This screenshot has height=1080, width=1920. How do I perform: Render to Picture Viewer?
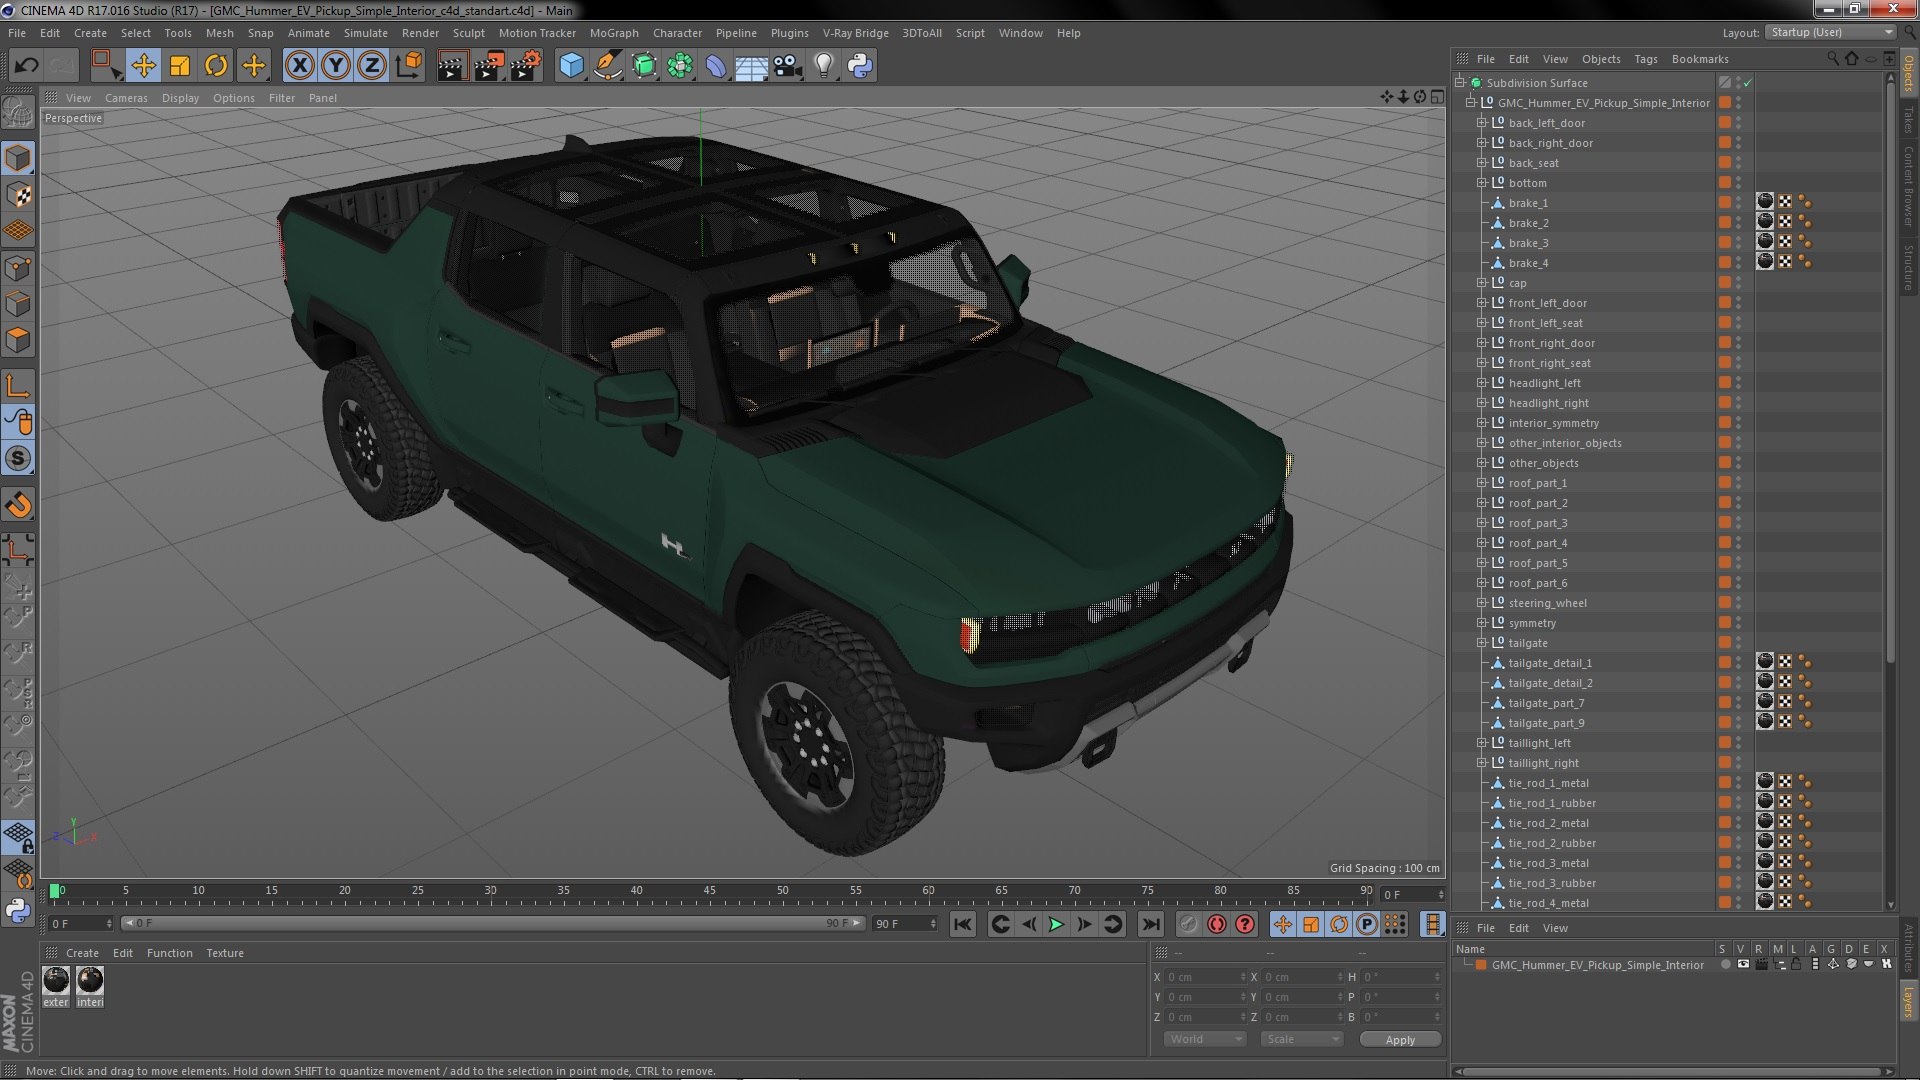click(x=488, y=66)
